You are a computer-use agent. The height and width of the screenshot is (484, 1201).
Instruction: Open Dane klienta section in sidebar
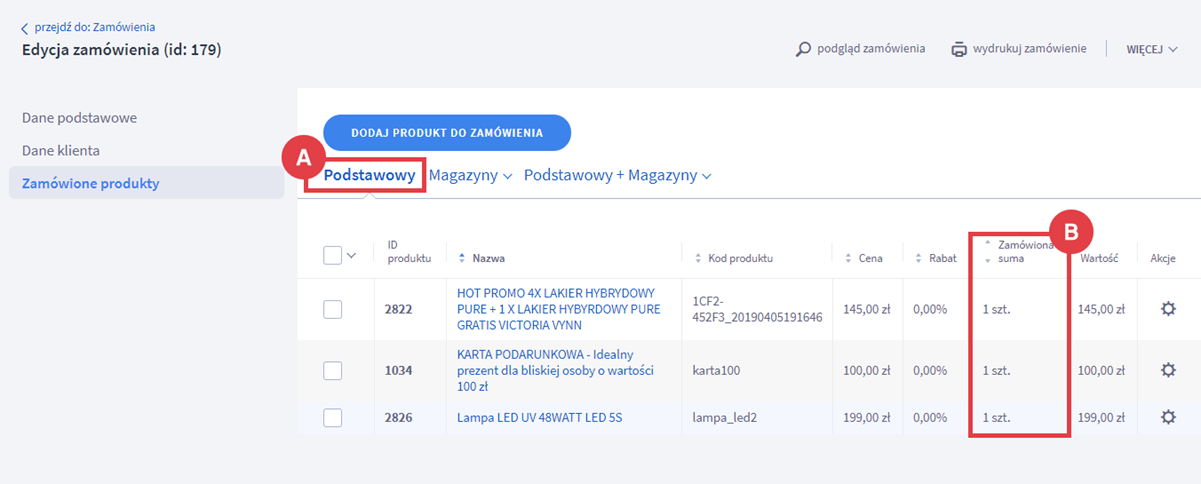pos(61,150)
